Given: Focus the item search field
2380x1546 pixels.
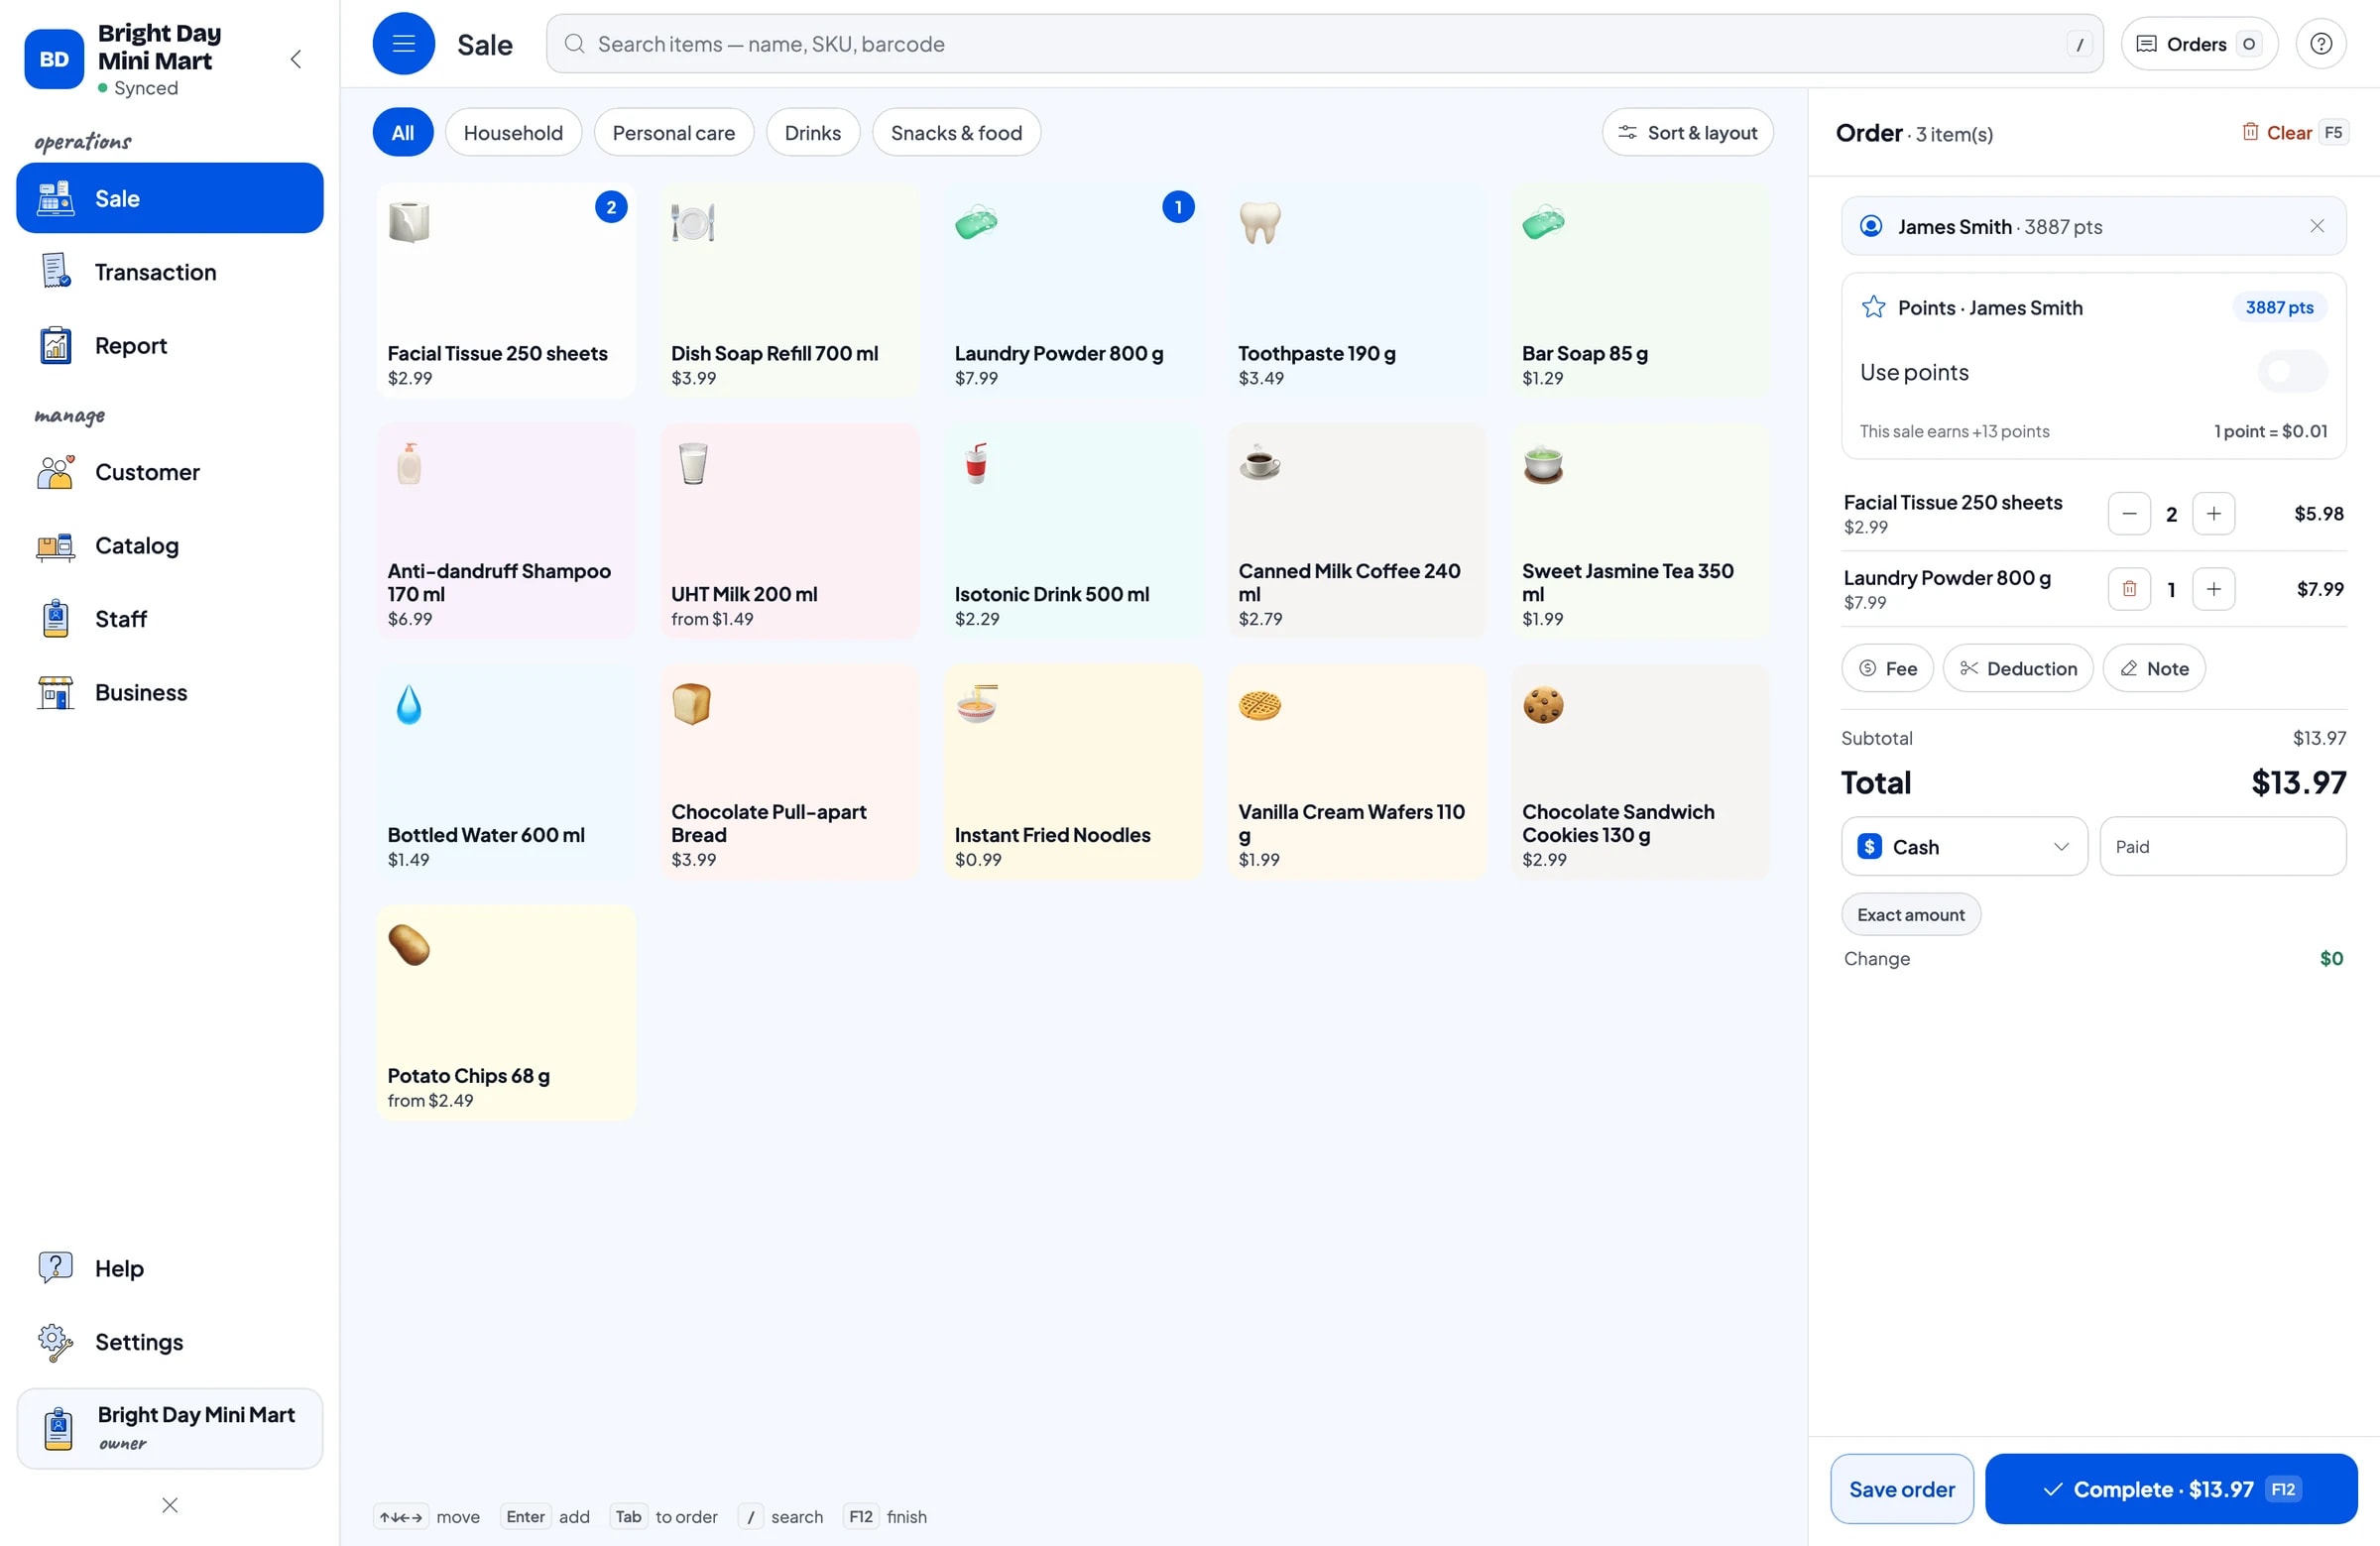Looking at the screenshot, I should (1324, 44).
